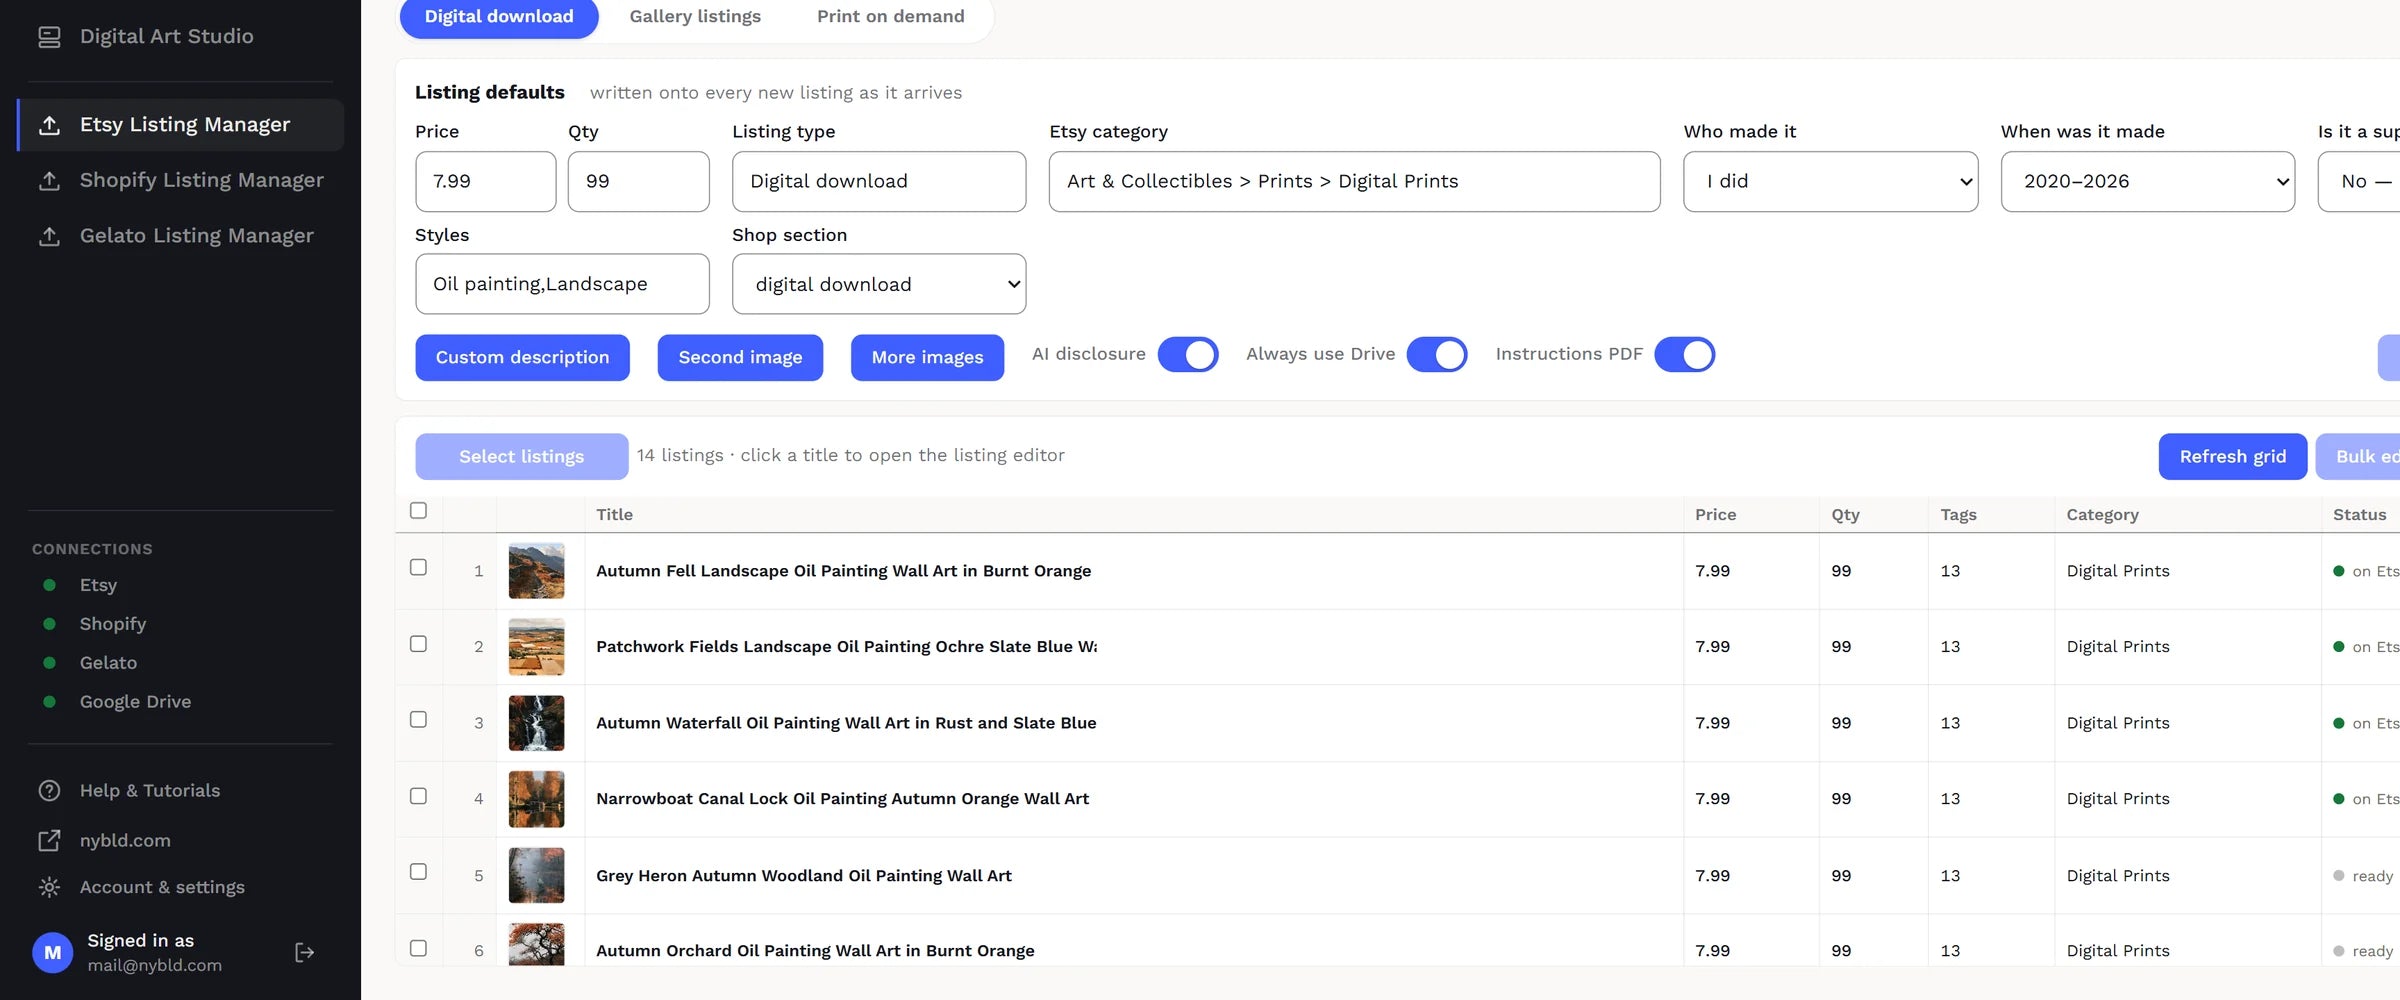
Task: Click the Price input field showing 7.99
Action: 486,182
